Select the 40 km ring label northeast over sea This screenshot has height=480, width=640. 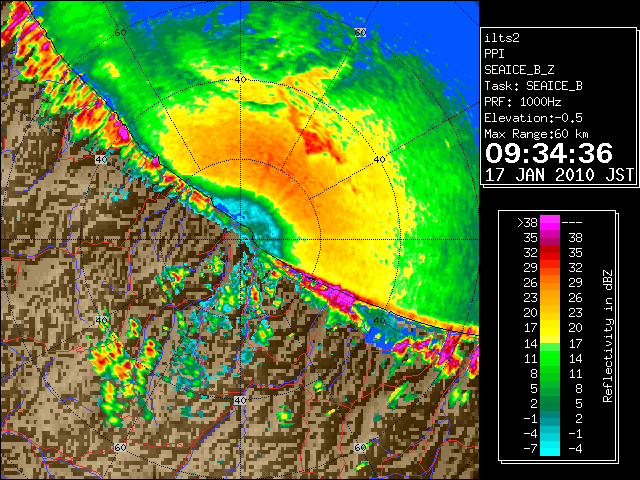tap(379, 160)
